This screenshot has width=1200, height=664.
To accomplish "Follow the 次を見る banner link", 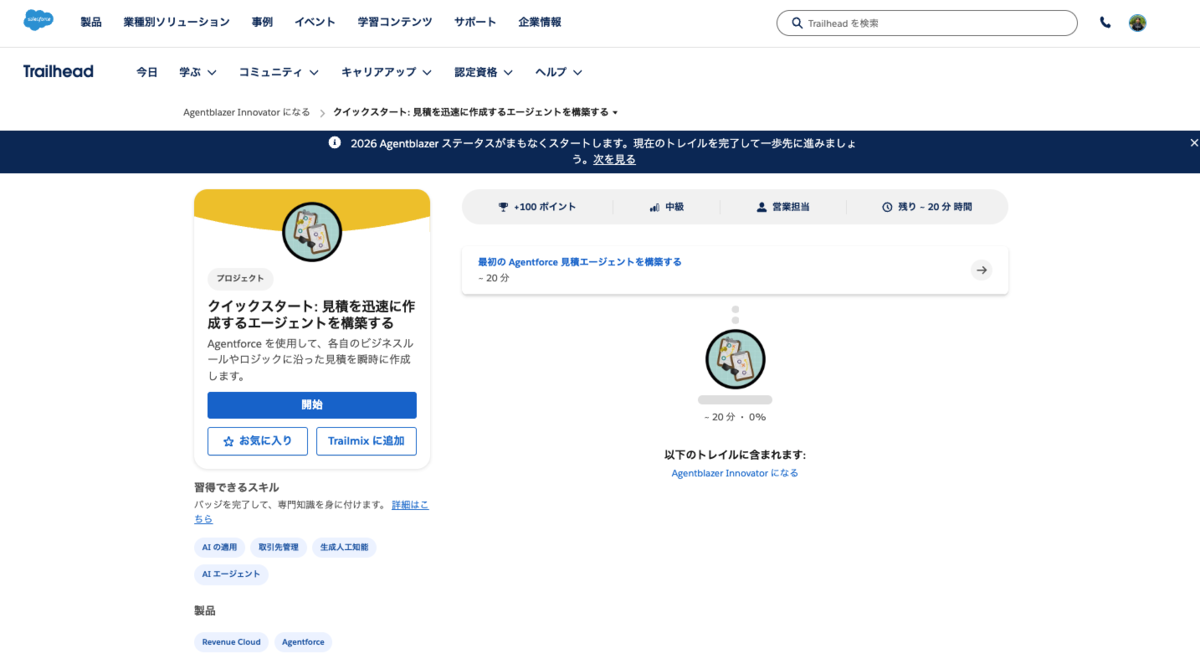I will coord(614,159).
